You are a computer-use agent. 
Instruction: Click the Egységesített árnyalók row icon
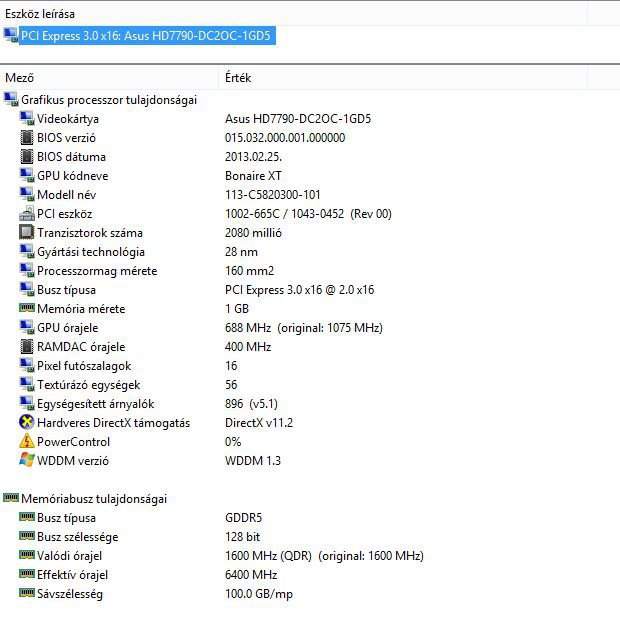pyautogui.click(x=27, y=404)
